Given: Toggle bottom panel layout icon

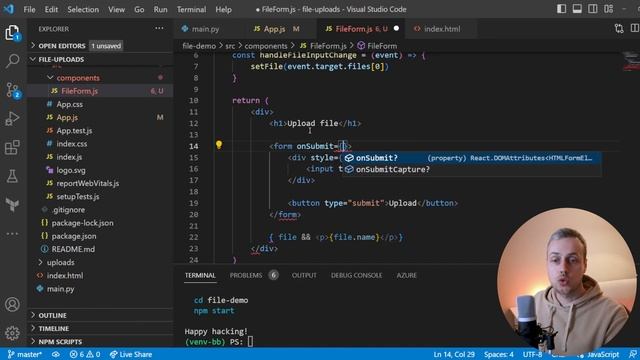Looking at the screenshot, I should pyautogui.click(x=577, y=9).
